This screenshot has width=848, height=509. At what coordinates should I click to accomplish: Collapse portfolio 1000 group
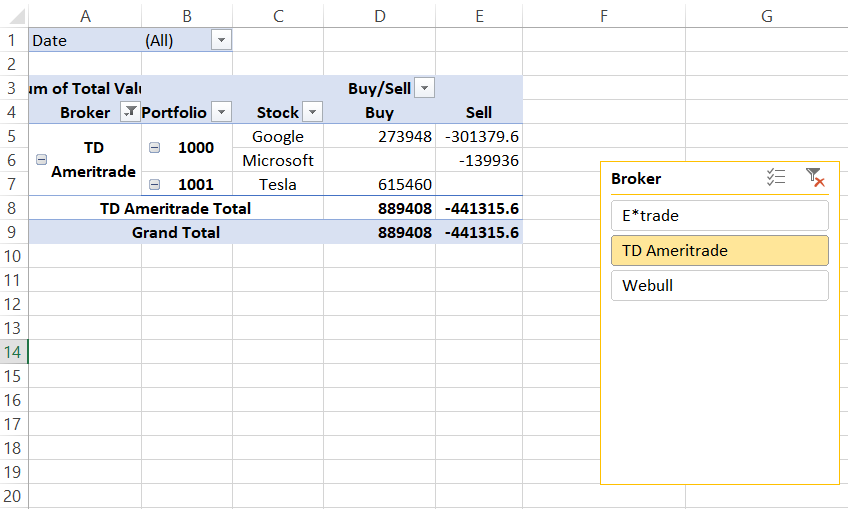pyautogui.click(x=155, y=148)
